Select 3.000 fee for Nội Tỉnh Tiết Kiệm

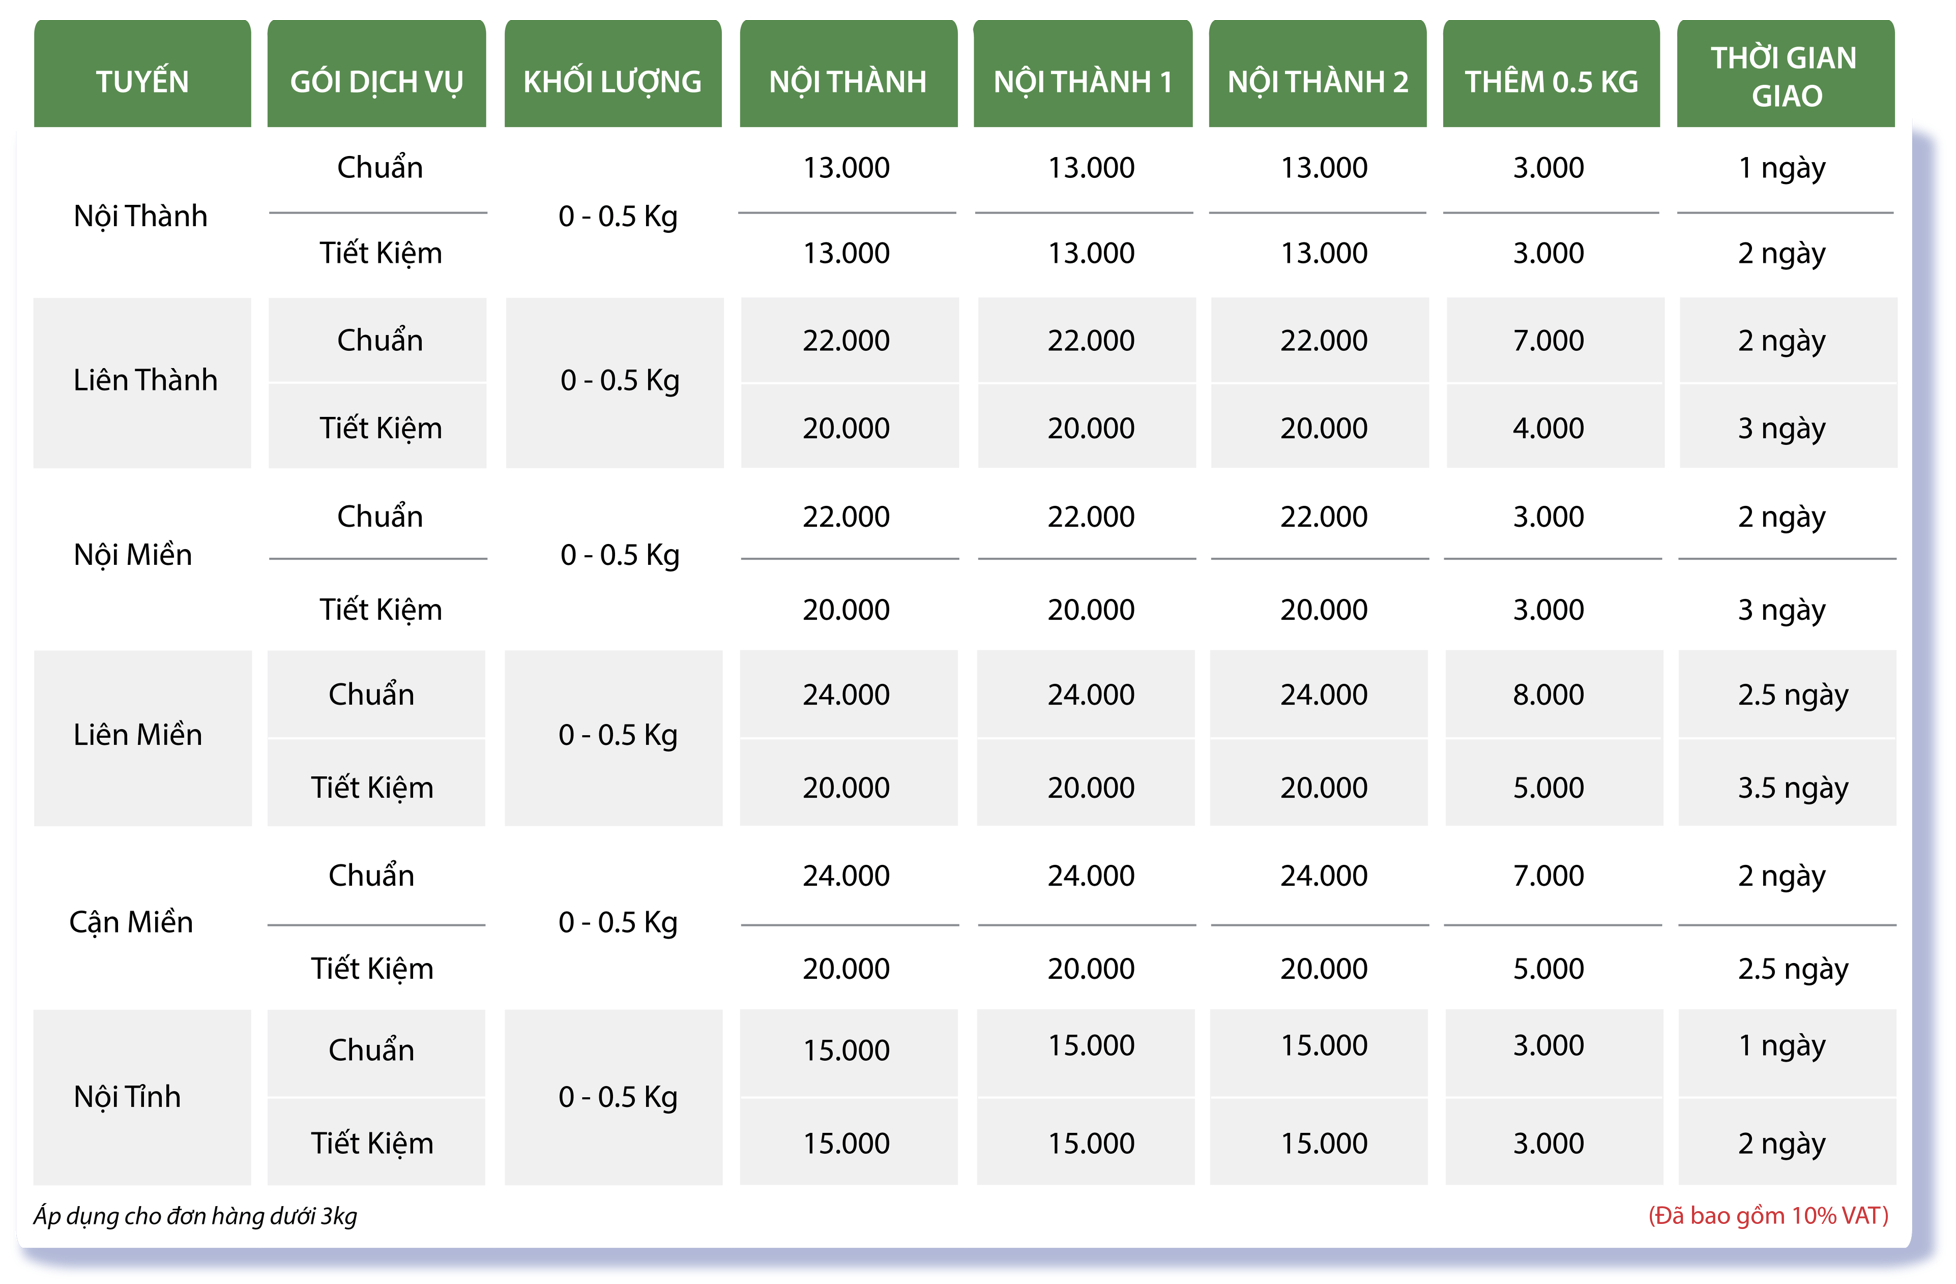pyautogui.click(x=1548, y=1144)
